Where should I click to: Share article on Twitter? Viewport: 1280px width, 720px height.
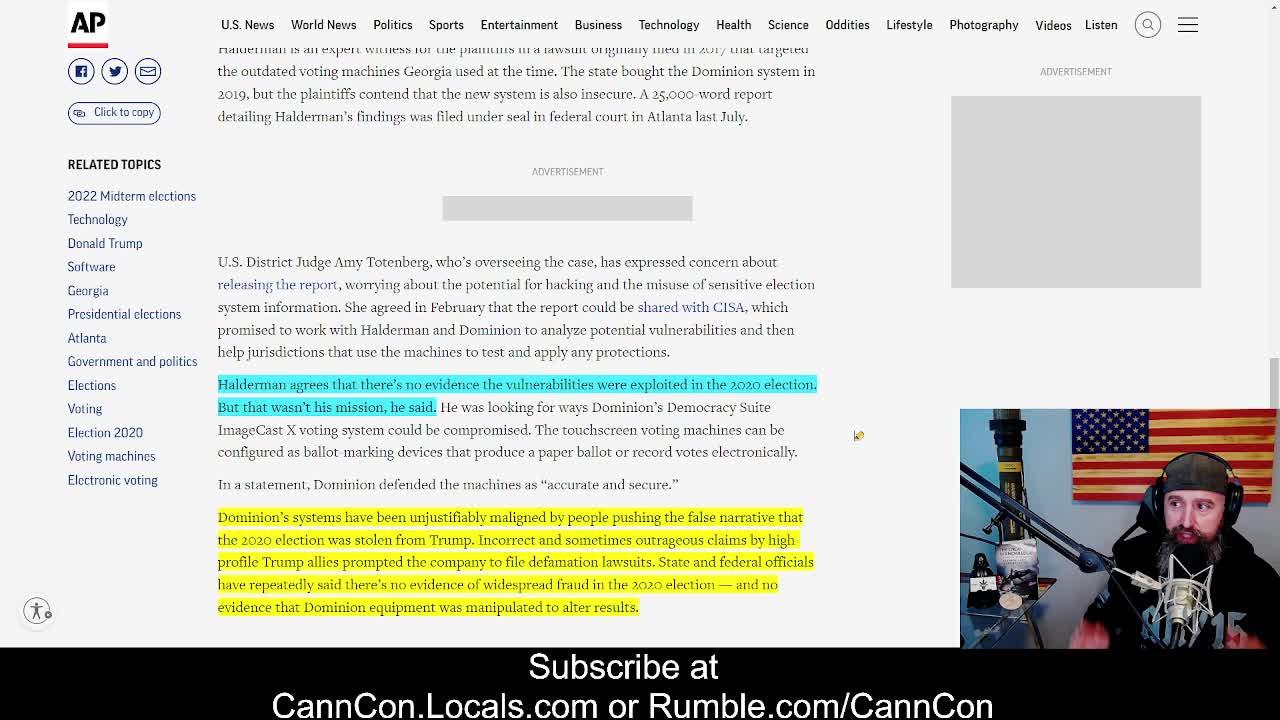pos(114,71)
